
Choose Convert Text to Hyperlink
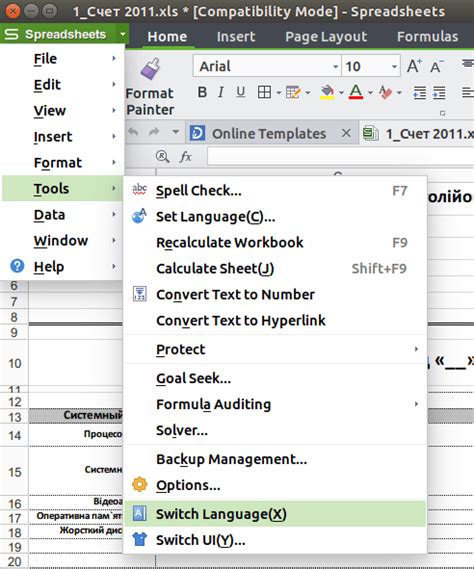coord(275,320)
